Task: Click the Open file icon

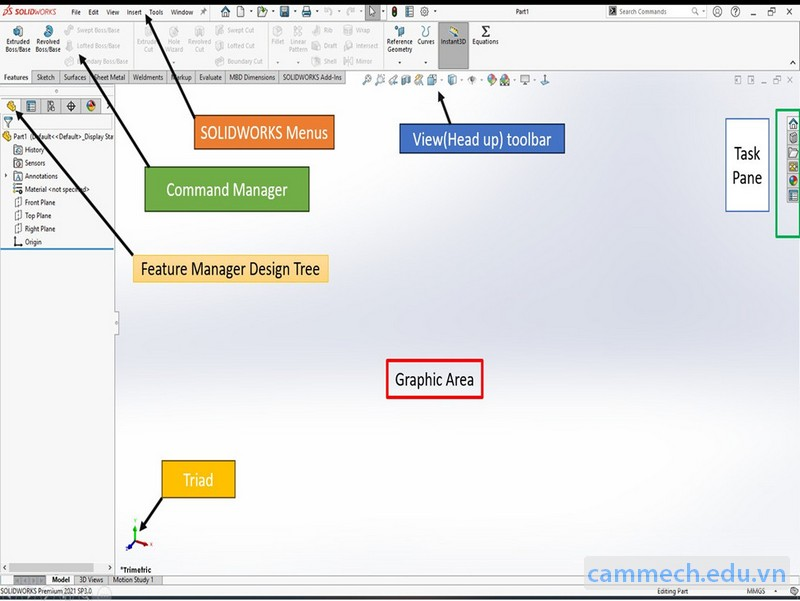Action: tap(262, 11)
